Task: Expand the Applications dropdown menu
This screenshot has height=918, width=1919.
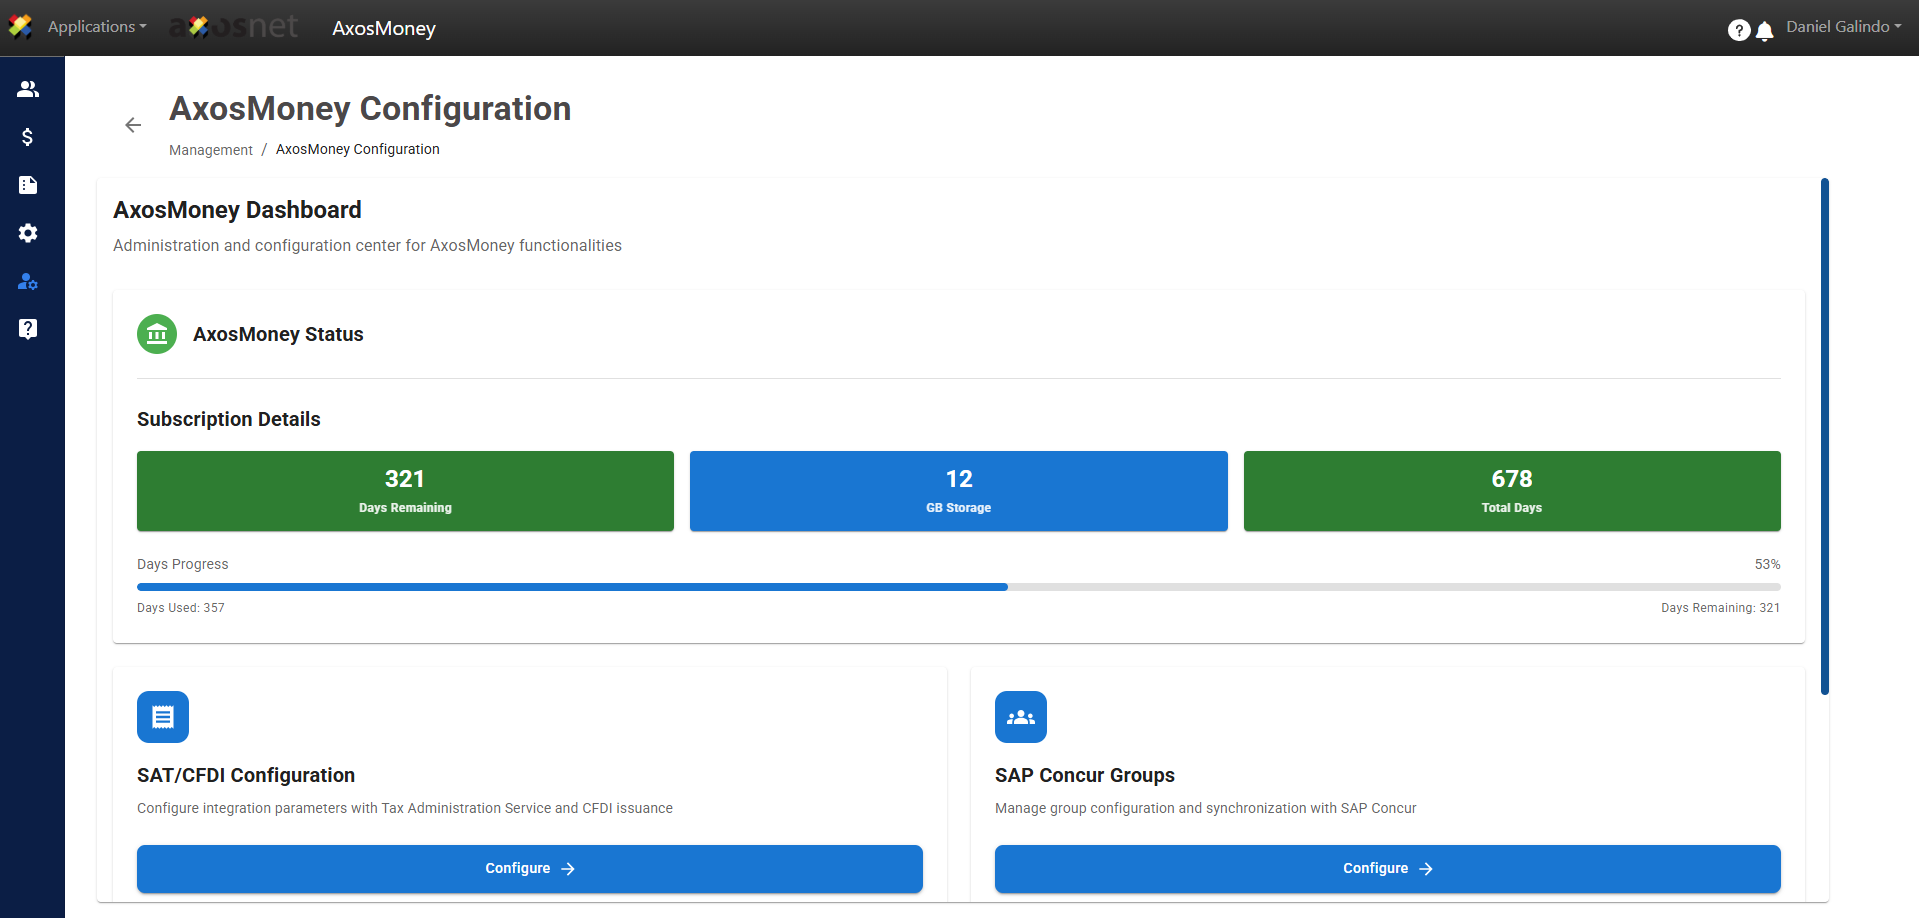Action: coord(97,27)
